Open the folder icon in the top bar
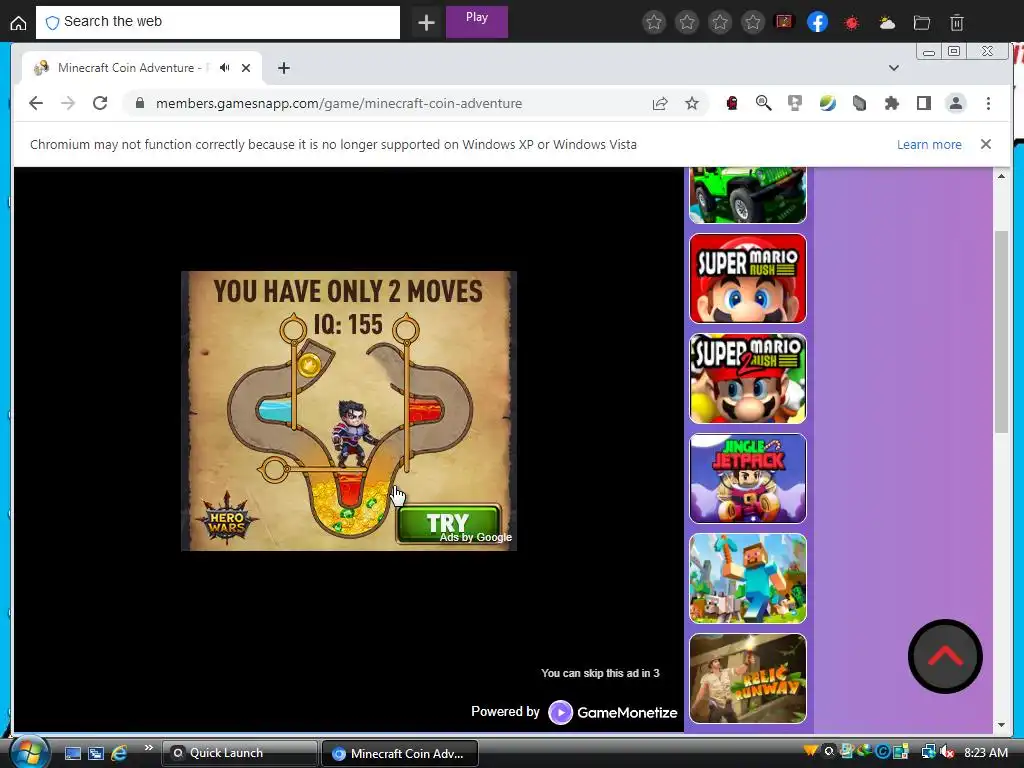The width and height of the screenshot is (1024, 768). click(x=921, y=23)
